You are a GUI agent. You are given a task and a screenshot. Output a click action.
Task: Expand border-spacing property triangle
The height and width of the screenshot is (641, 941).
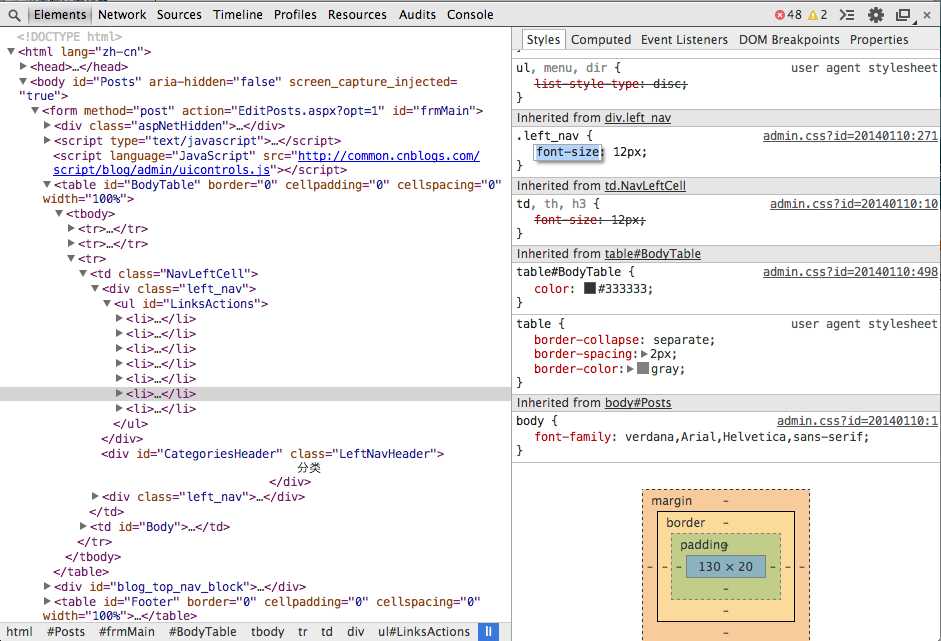(x=644, y=354)
